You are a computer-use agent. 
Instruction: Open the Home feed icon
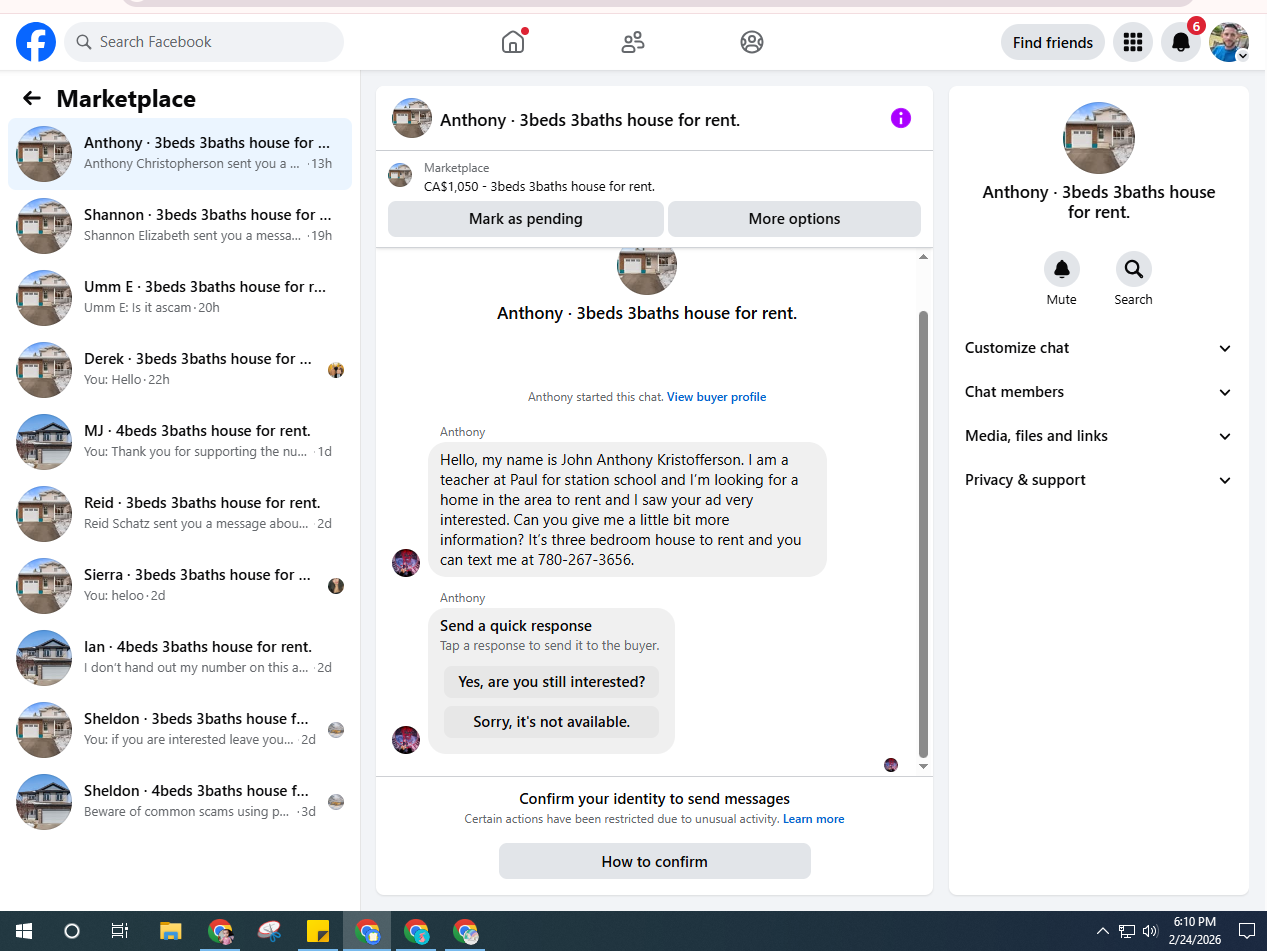513,42
